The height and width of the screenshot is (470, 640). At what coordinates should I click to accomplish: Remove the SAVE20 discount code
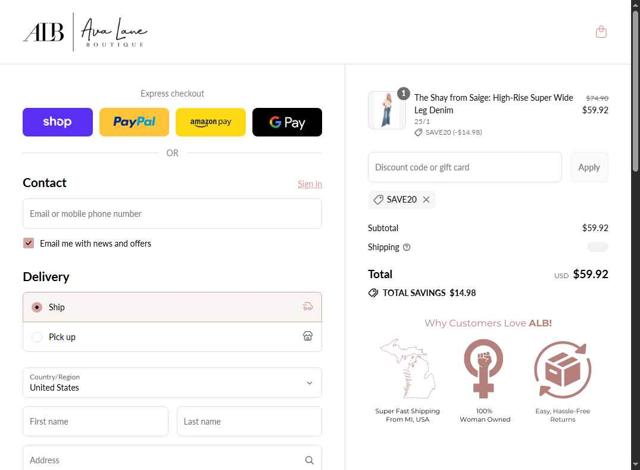click(426, 200)
